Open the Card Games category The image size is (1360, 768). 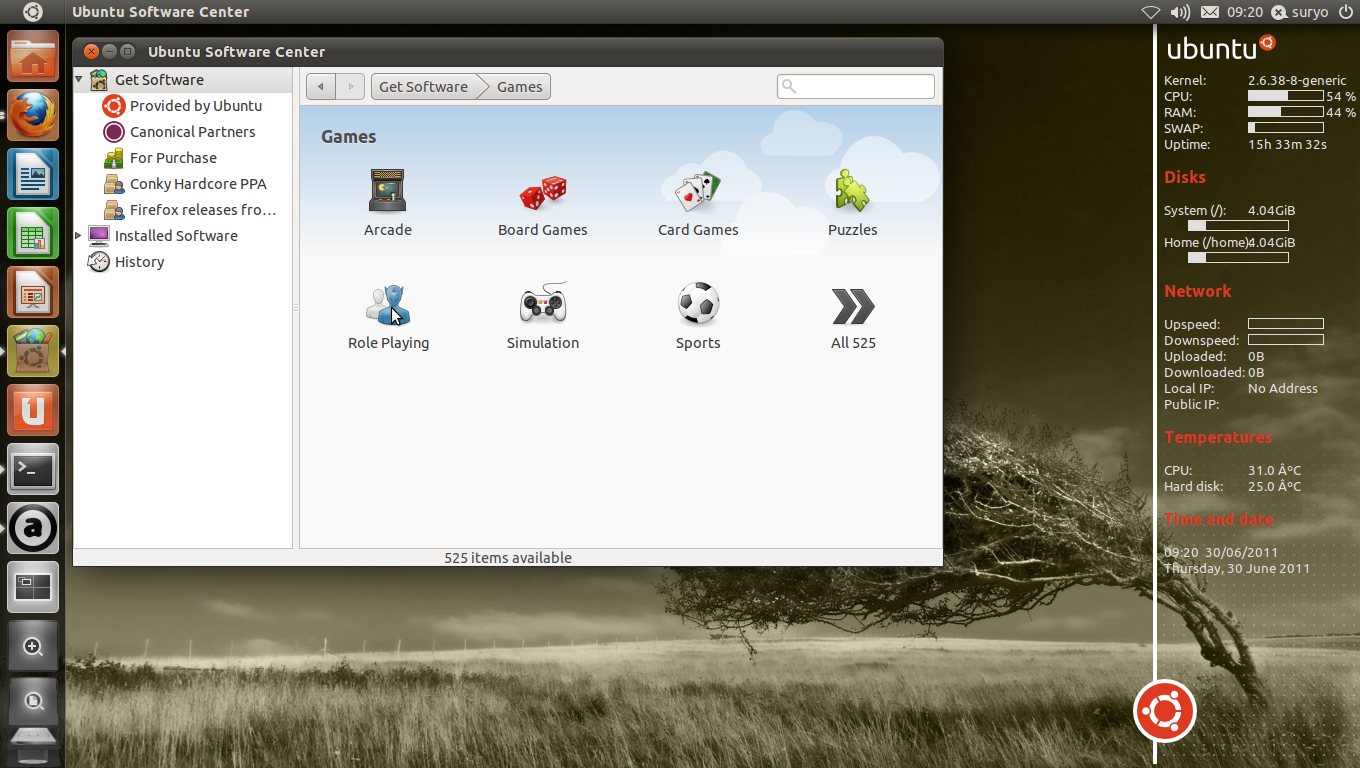pyautogui.click(x=698, y=203)
